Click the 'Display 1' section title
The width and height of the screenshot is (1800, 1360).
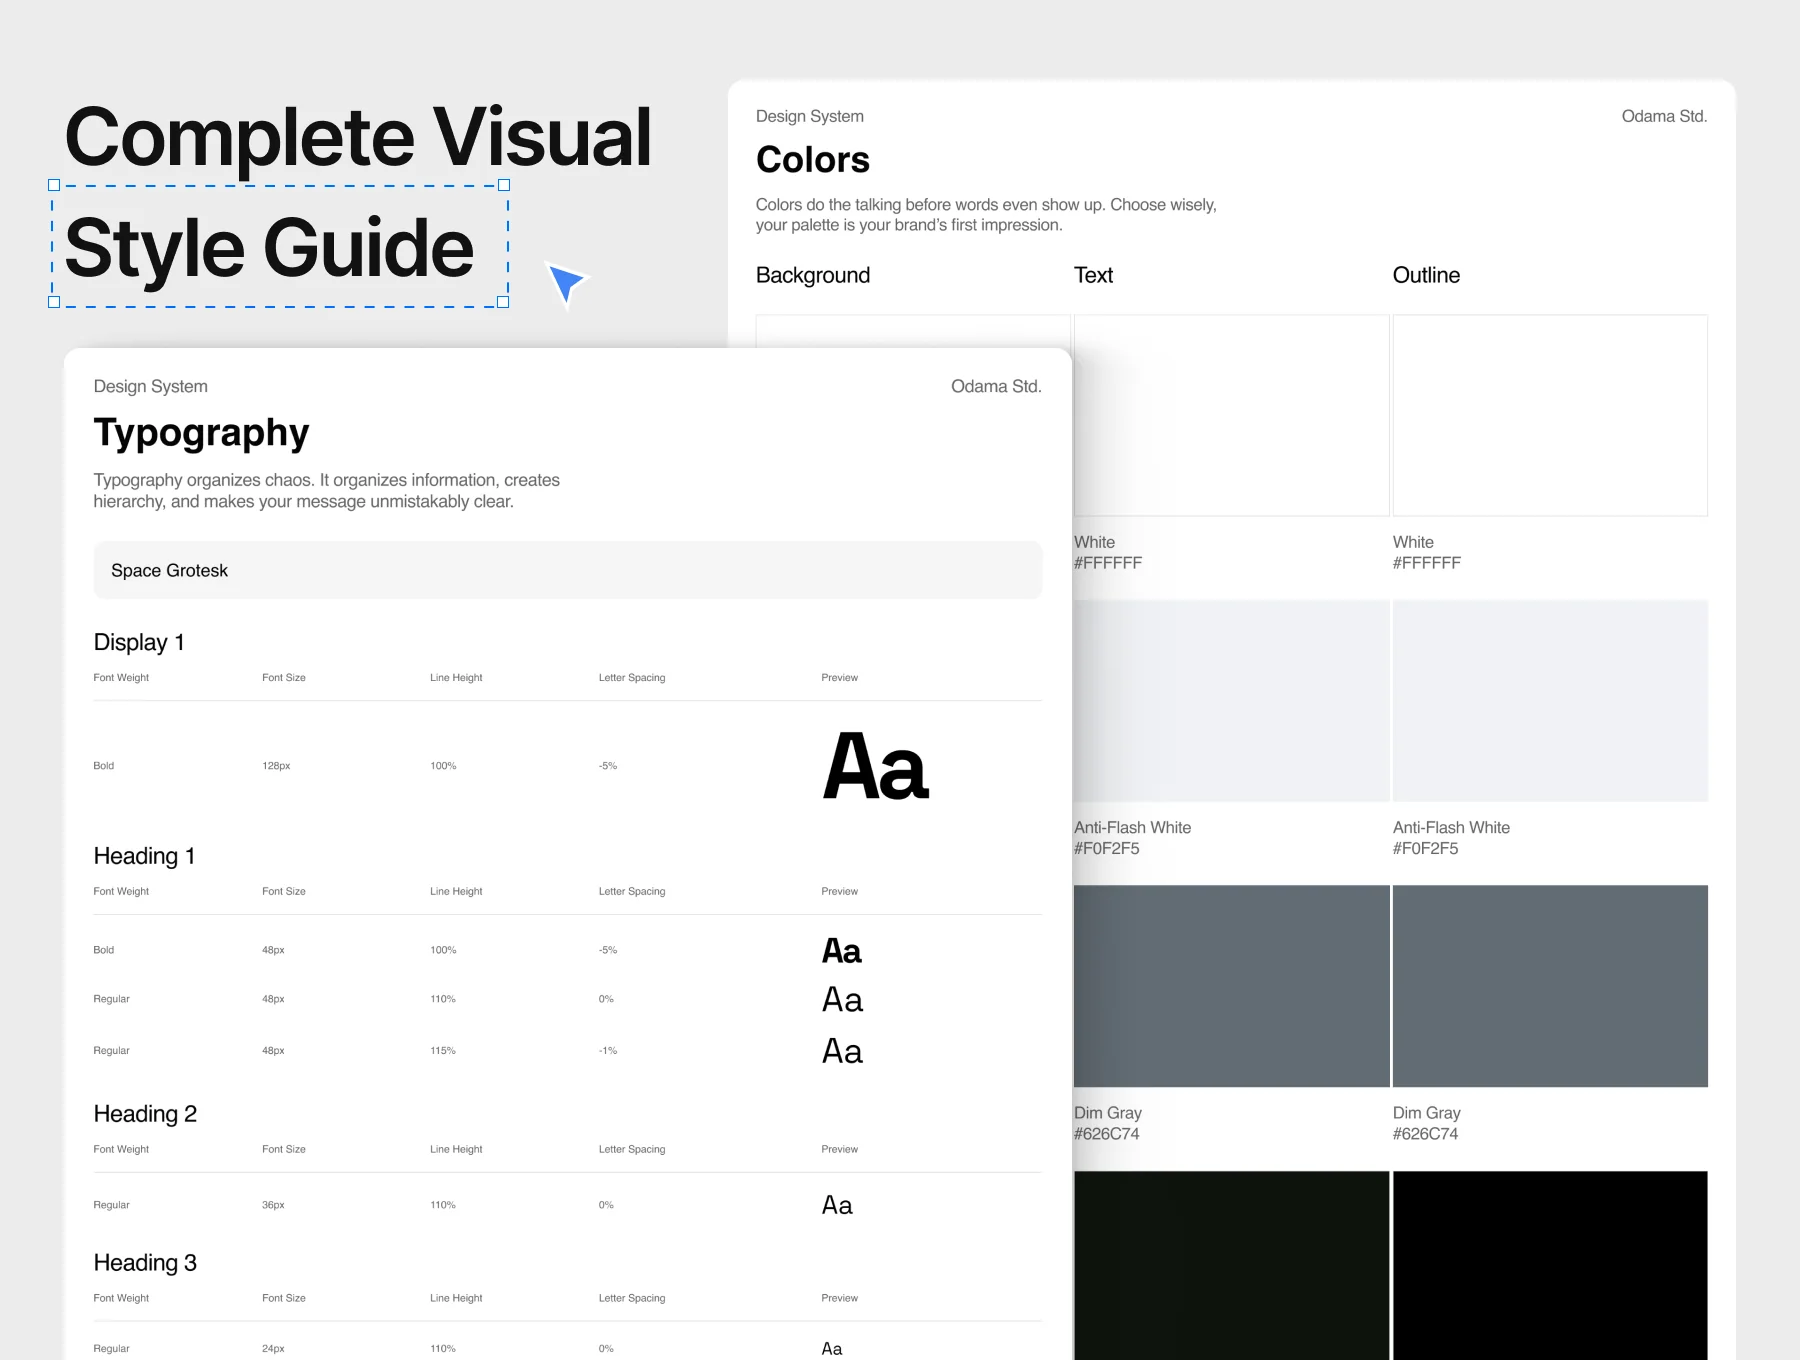pos(139,642)
